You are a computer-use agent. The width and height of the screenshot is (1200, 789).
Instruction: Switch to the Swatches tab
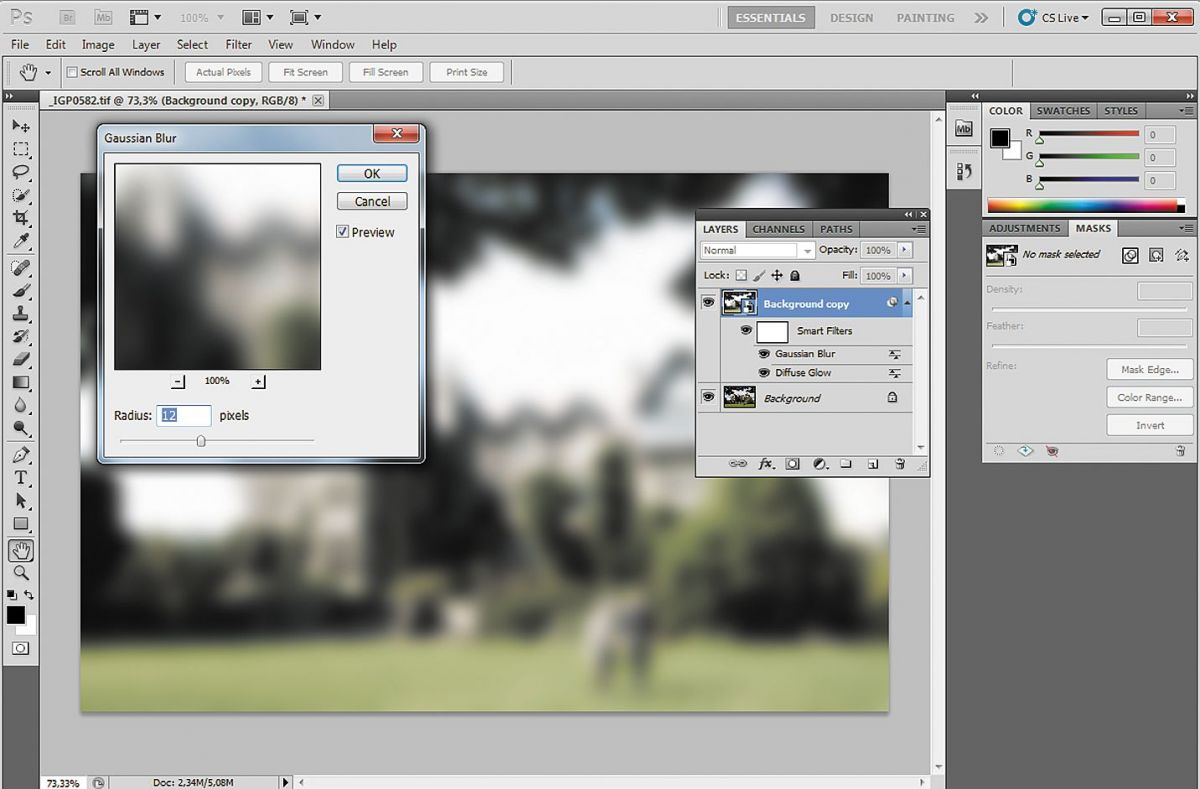(1063, 111)
